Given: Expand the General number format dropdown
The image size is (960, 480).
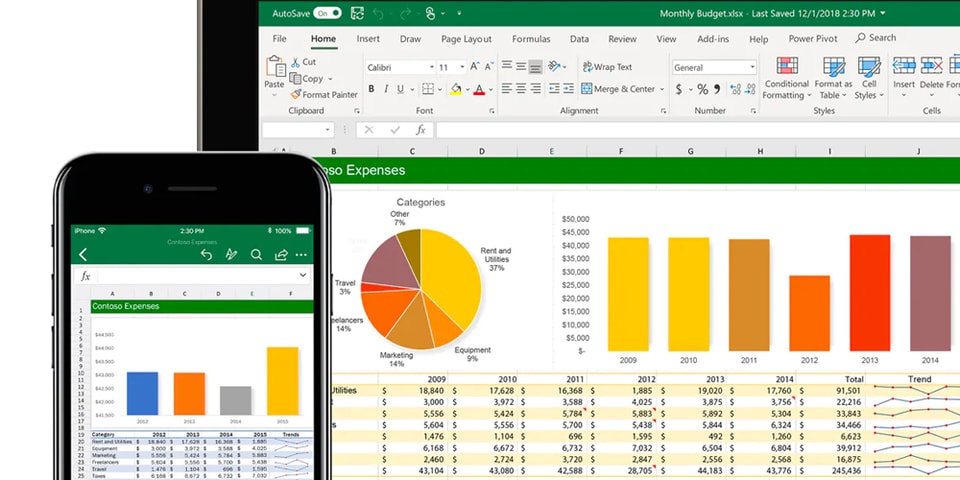Looking at the screenshot, I should click(751, 67).
